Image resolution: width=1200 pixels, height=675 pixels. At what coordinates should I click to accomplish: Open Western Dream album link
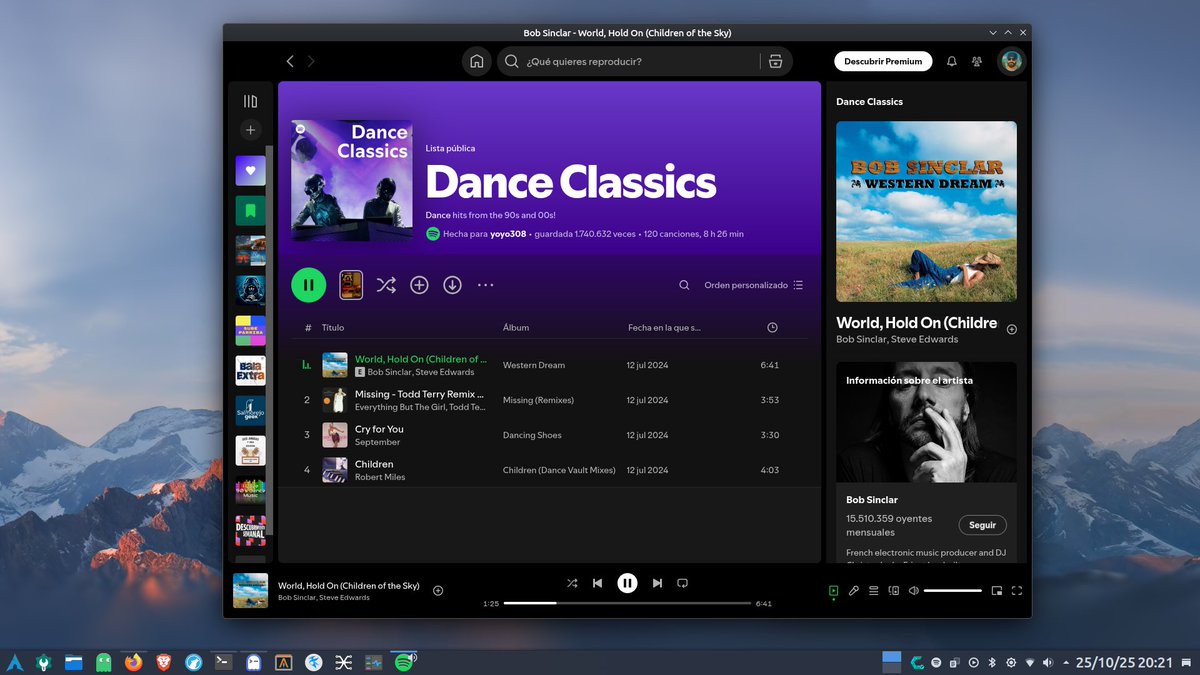(x=534, y=365)
